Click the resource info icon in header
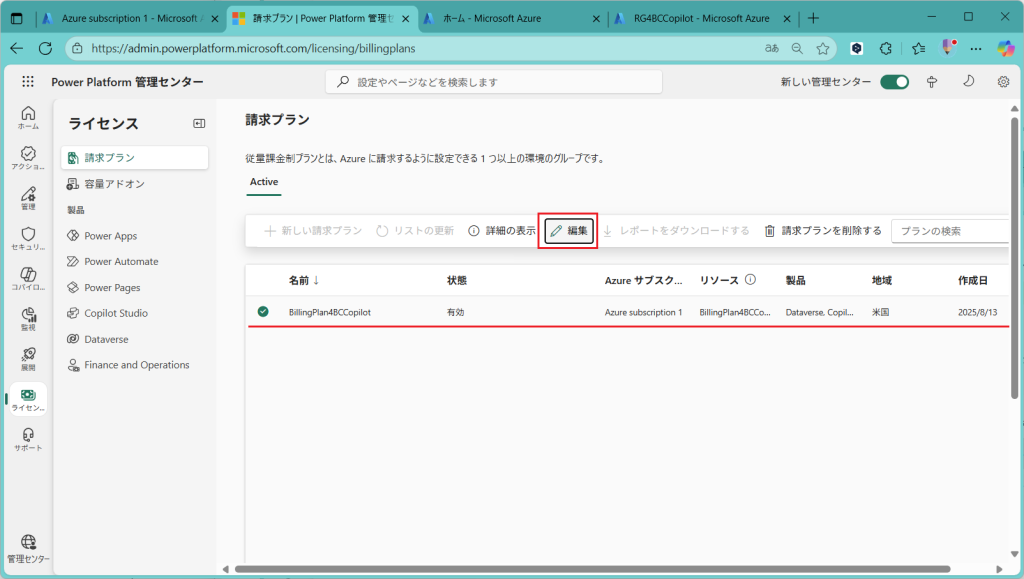 pos(750,279)
